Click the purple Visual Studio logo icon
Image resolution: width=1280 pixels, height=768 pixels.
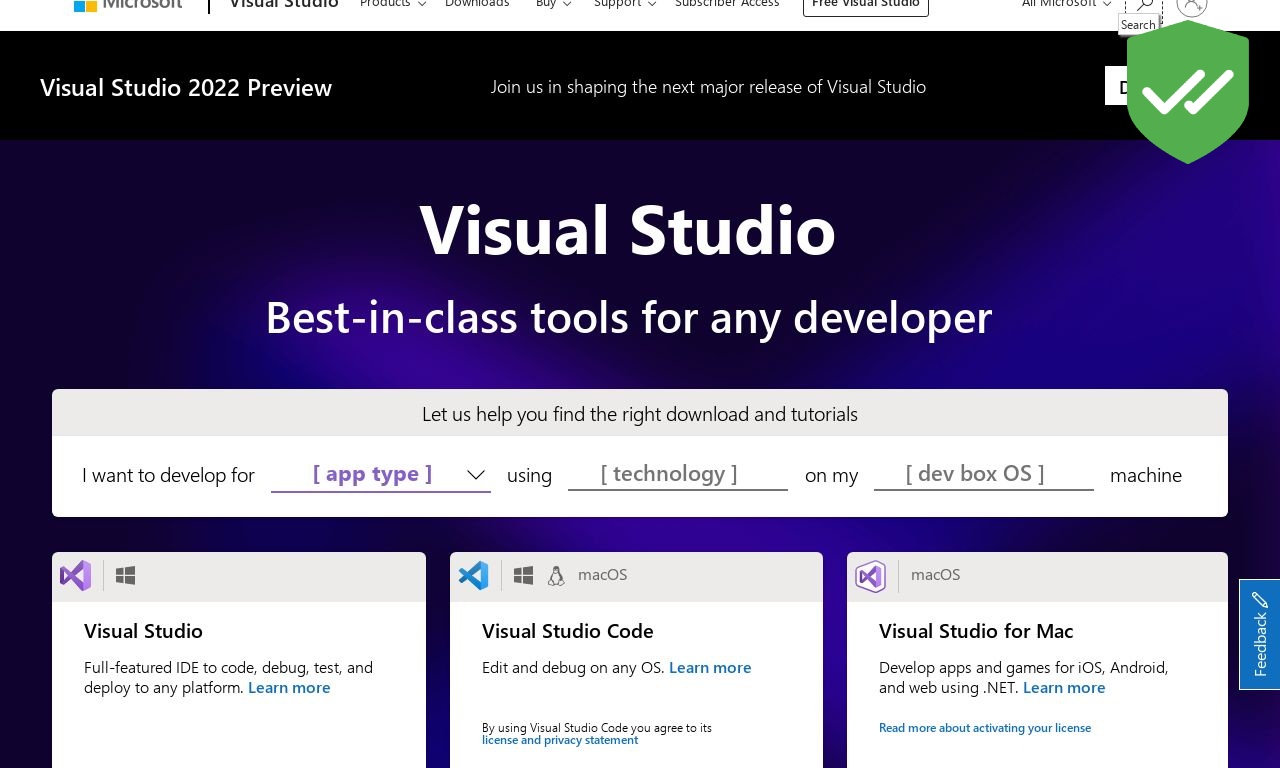76,575
